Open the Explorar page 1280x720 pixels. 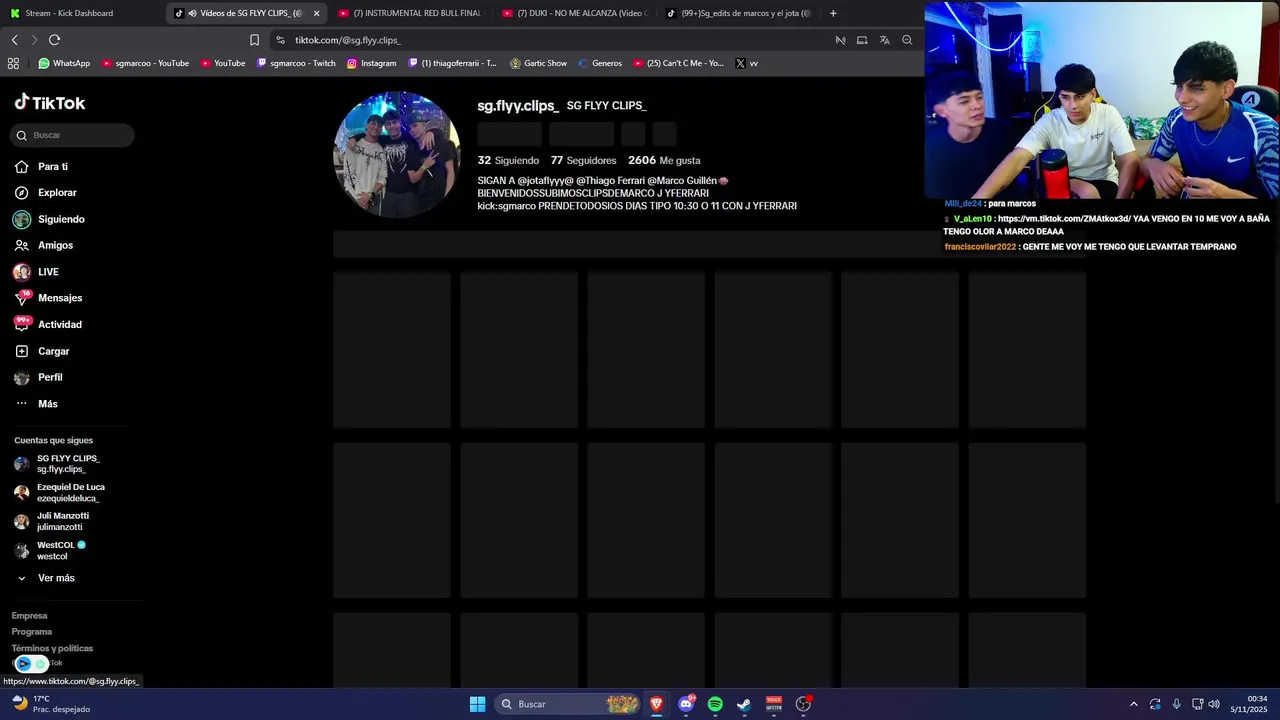[57, 193]
